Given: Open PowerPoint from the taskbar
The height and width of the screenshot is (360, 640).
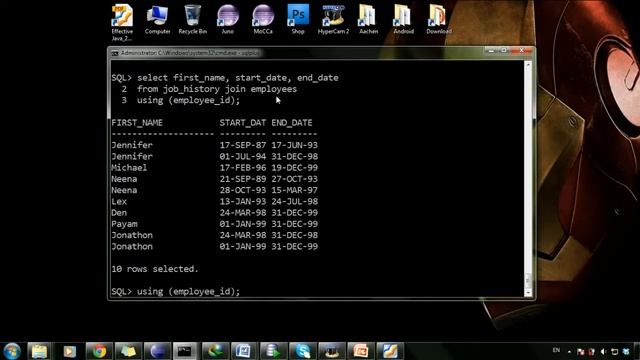Looking at the screenshot, I should 361,351.
